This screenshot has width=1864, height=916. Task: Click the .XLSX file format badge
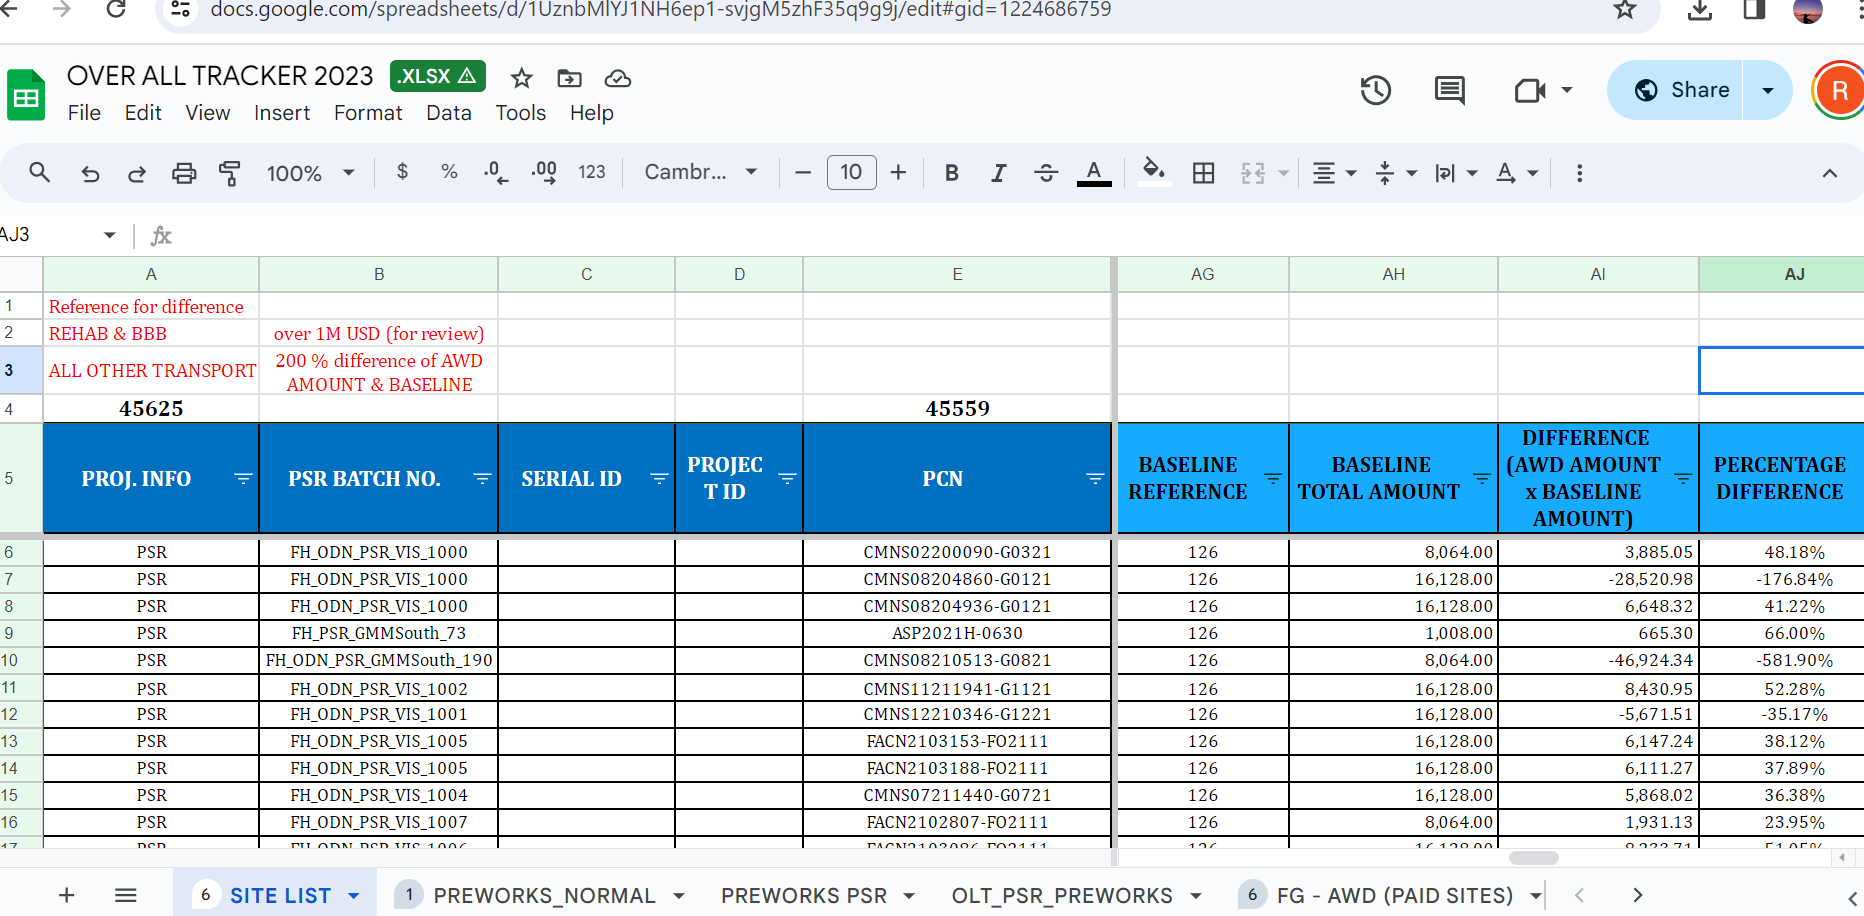click(x=438, y=76)
